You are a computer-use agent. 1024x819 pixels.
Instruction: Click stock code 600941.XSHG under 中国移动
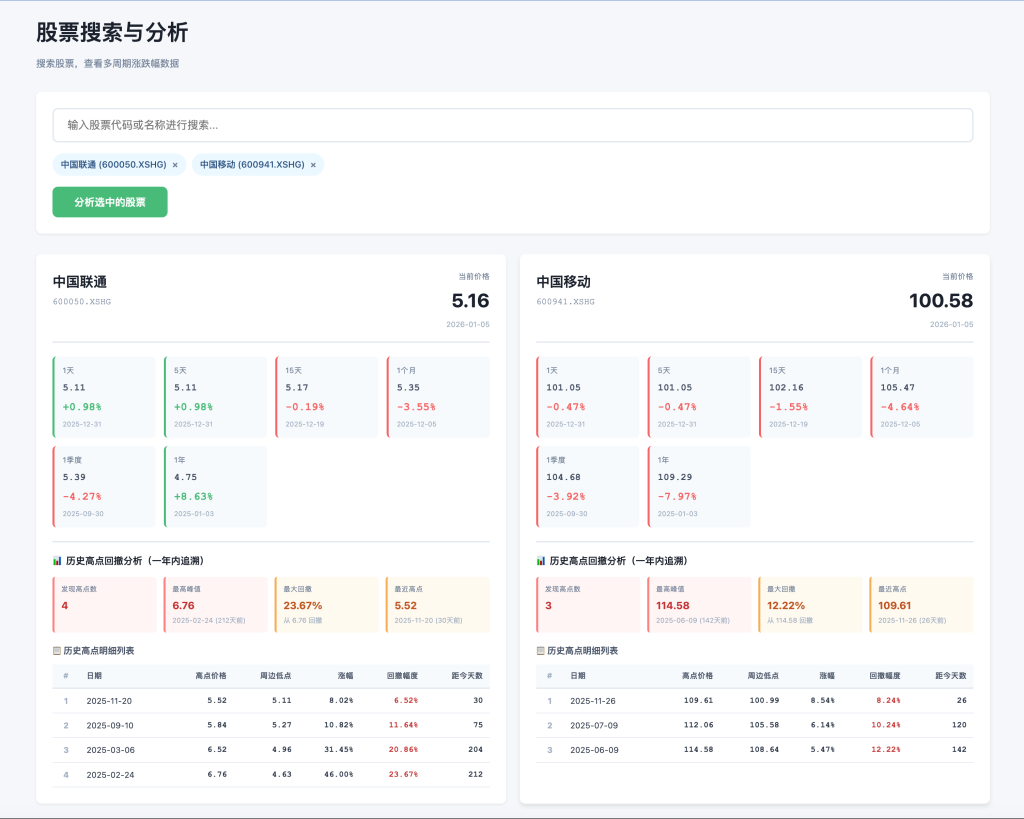click(x=566, y=302)
